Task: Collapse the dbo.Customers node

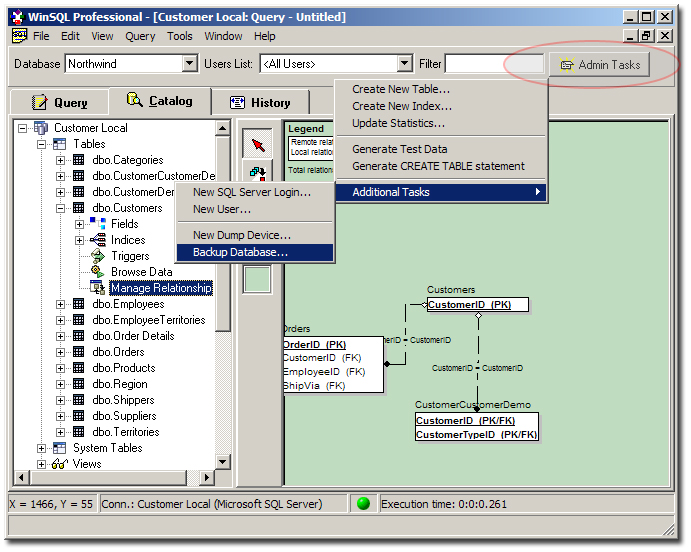Action: pyautogui.click(x=60, y=208)
